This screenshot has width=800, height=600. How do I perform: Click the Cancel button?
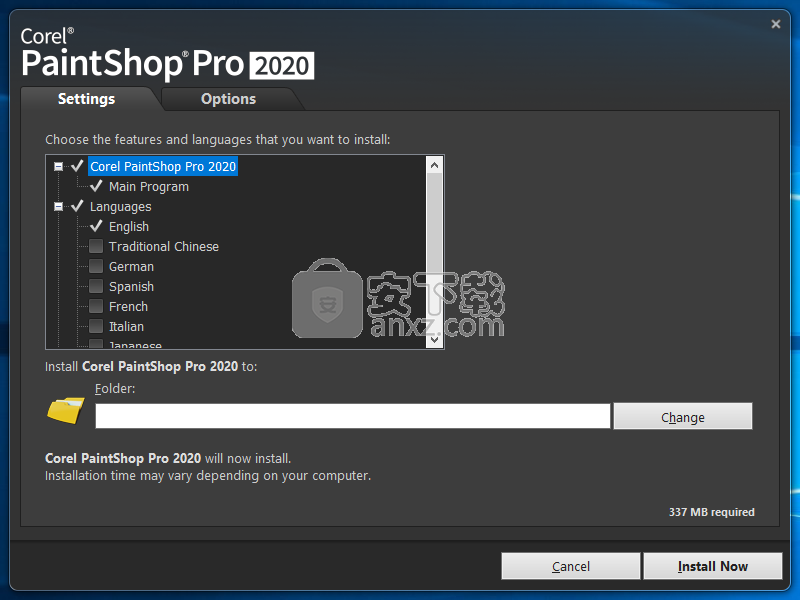571,566
